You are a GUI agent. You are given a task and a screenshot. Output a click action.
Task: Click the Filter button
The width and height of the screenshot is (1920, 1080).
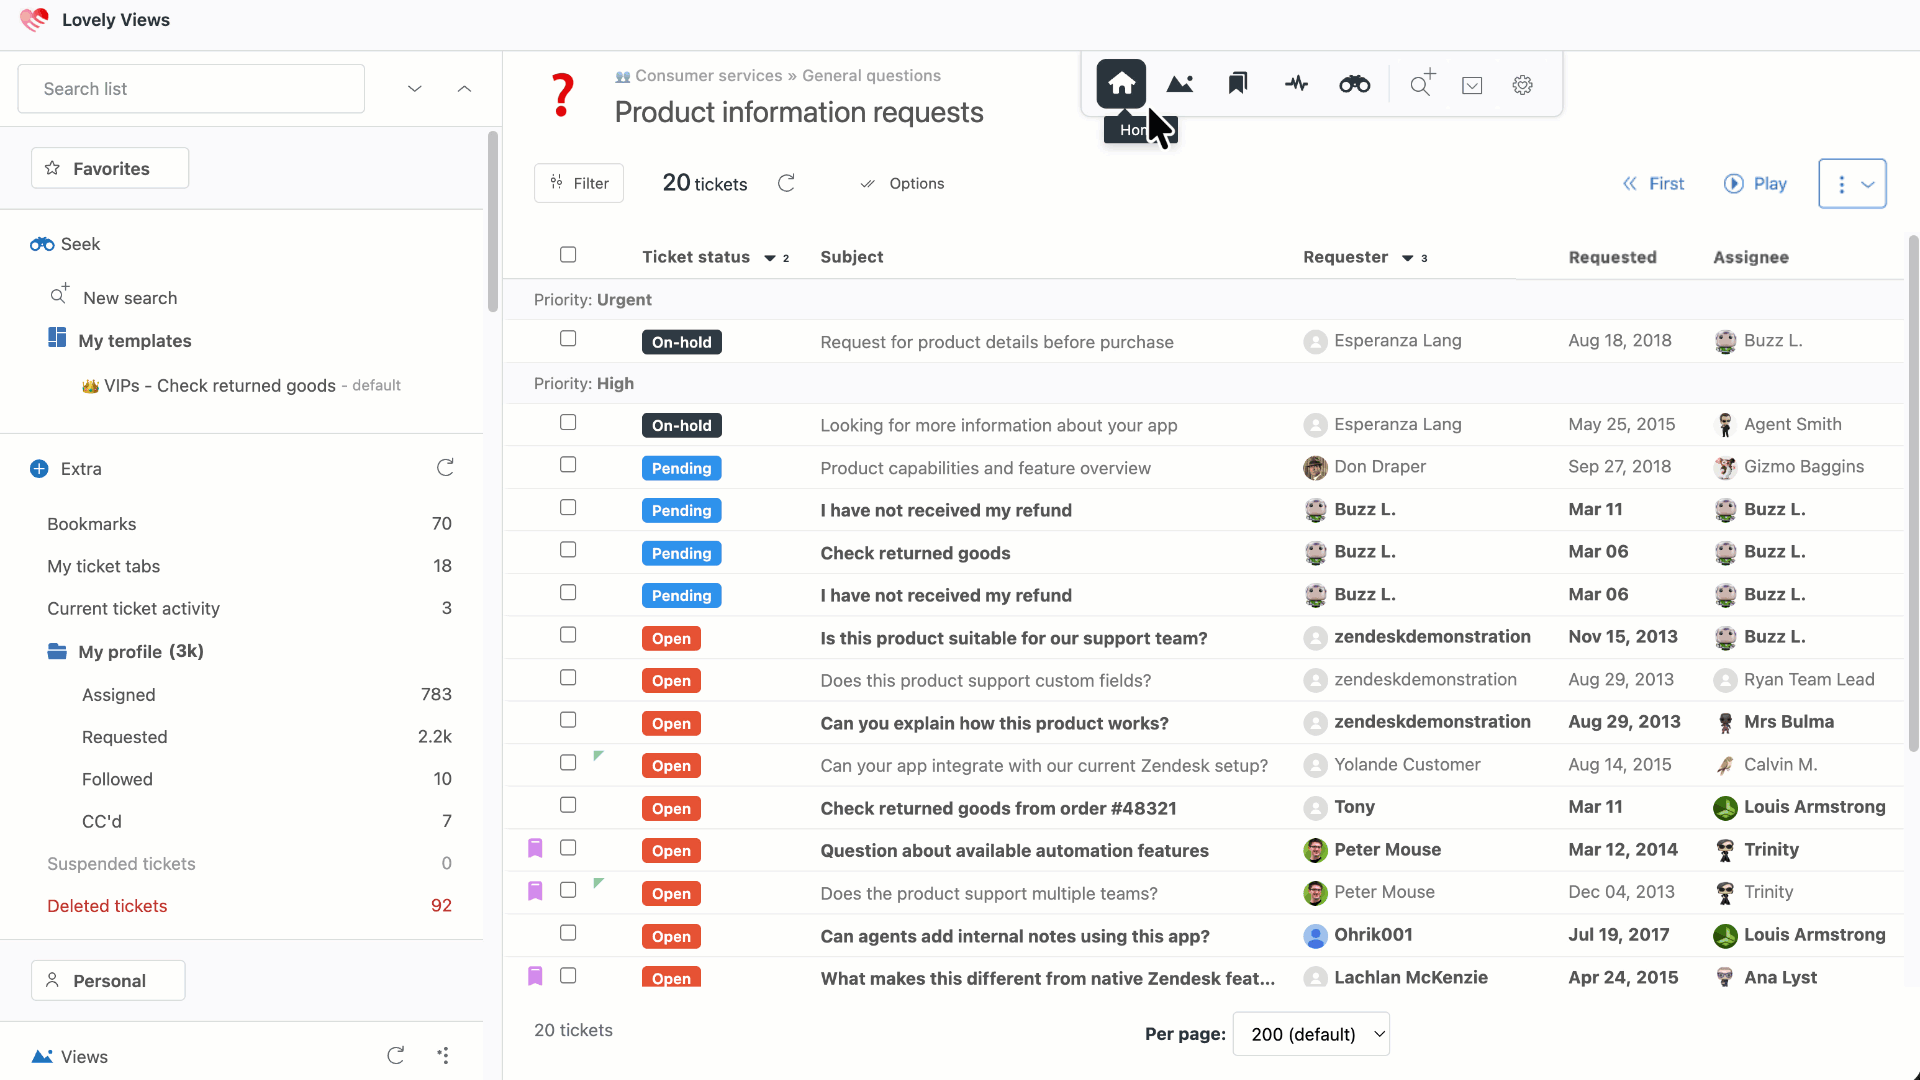579,183
